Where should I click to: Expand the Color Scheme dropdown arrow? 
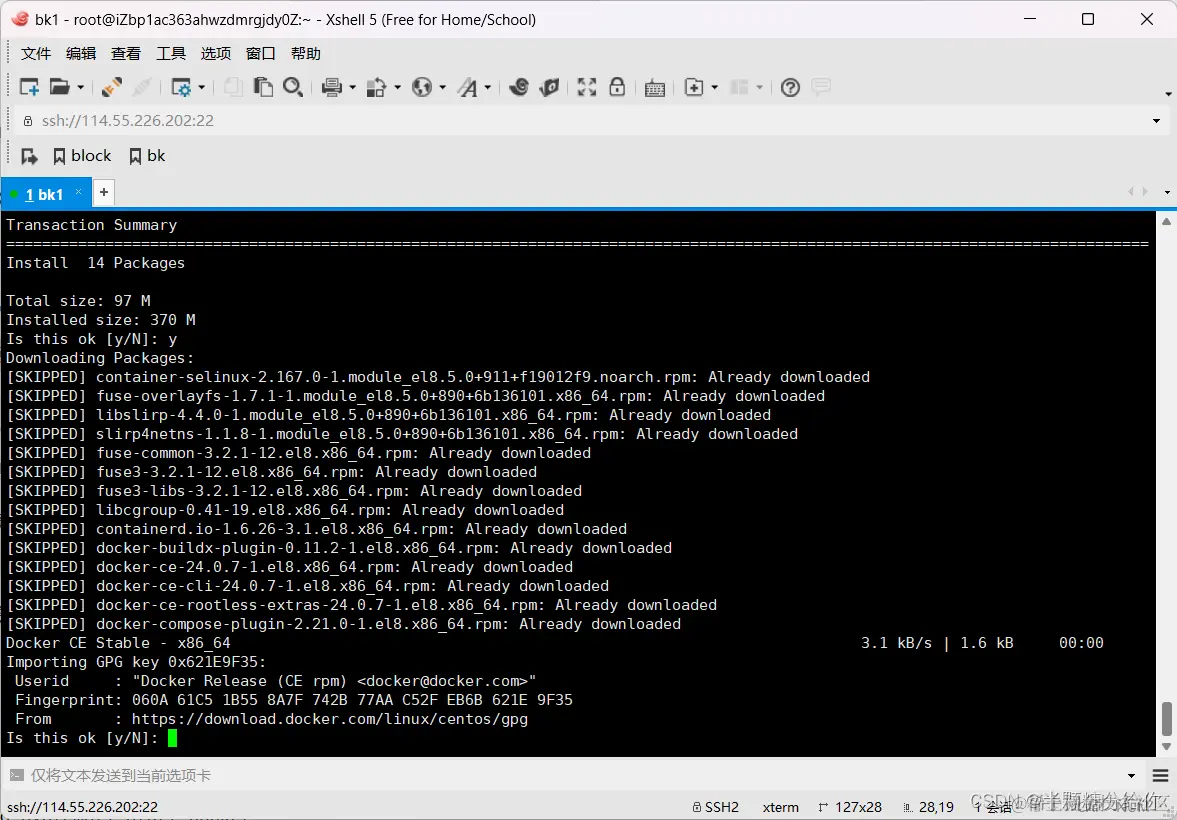tap(397, 88)
